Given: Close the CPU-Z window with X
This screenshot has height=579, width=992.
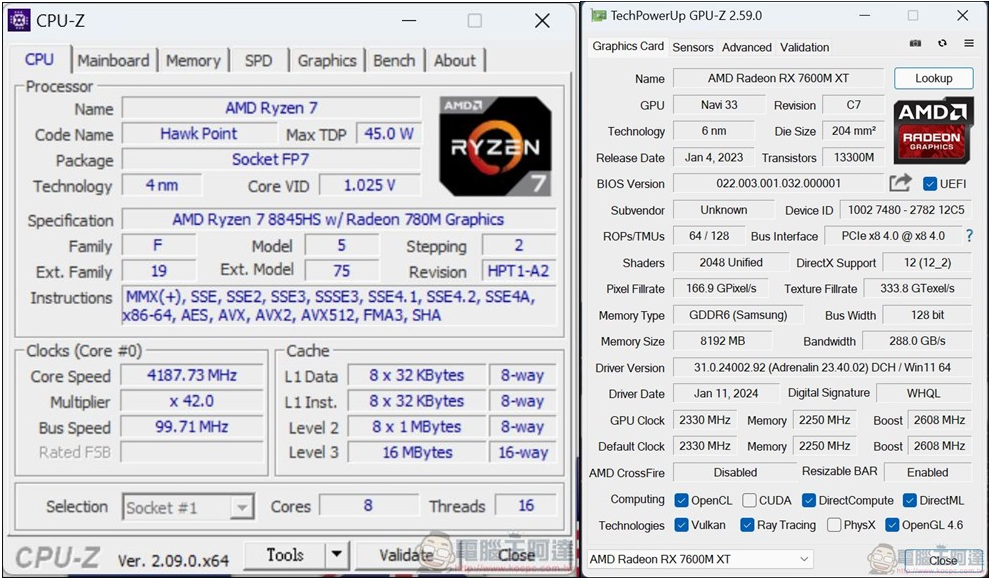Looking at the screenshot, I should (542, 21).
